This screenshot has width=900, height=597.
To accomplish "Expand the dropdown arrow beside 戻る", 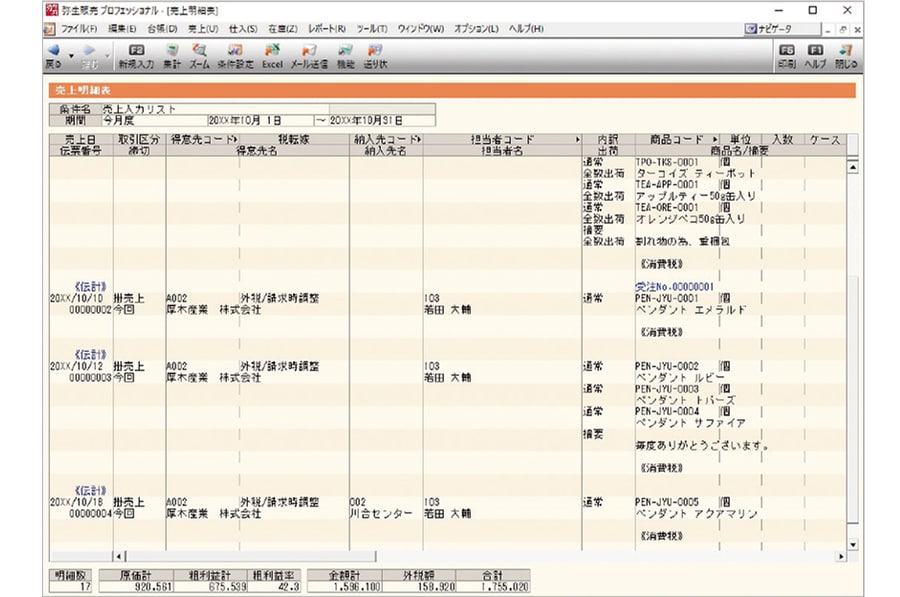I will click(71, 56).
